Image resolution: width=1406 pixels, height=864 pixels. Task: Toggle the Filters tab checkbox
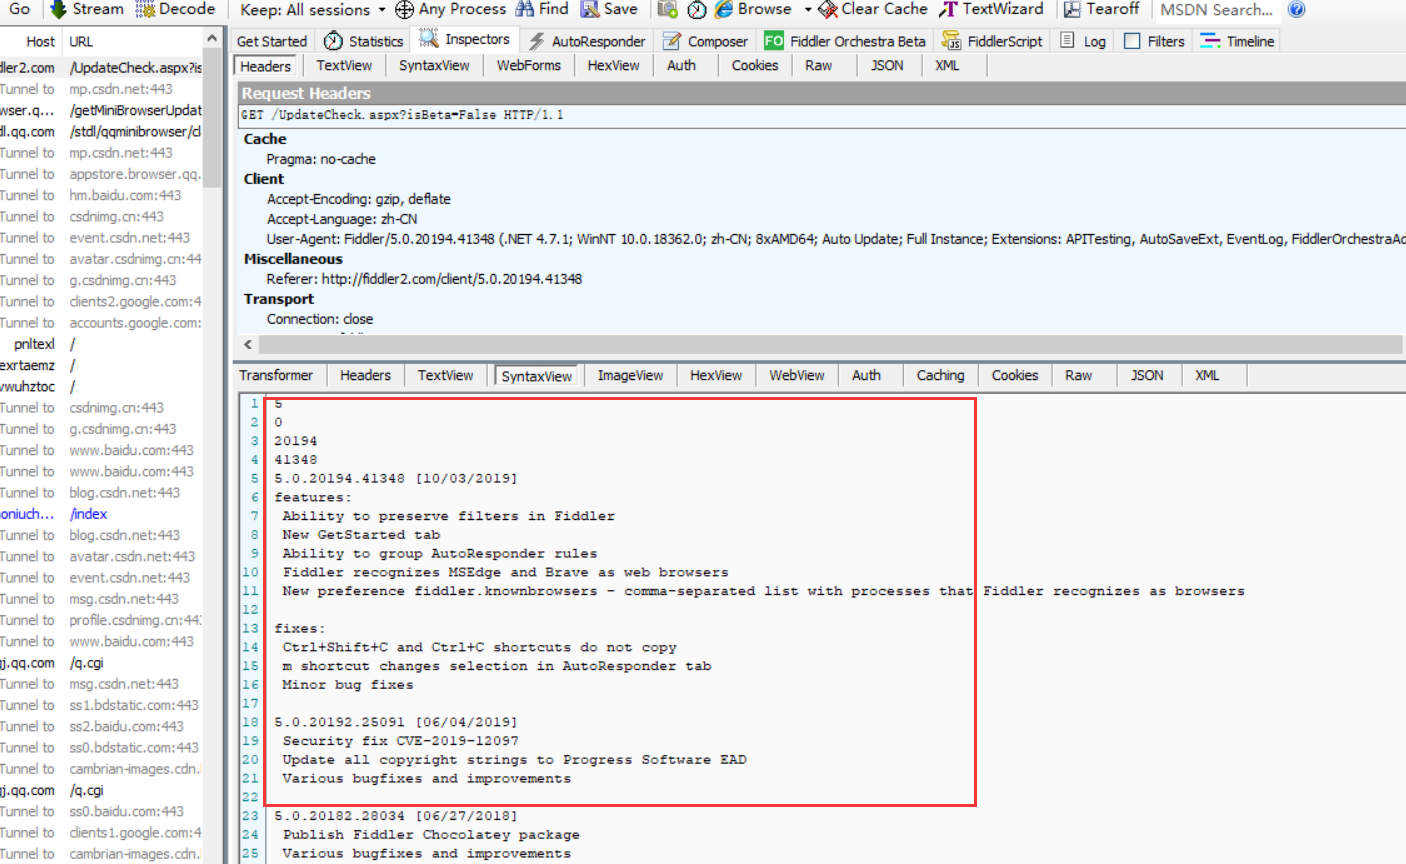point(1132,41)
